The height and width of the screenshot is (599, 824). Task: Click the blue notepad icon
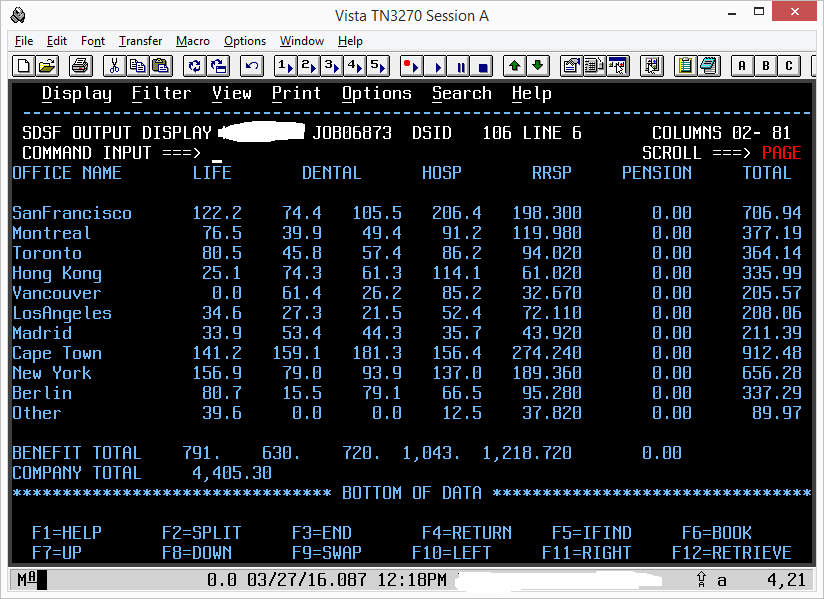708,66
